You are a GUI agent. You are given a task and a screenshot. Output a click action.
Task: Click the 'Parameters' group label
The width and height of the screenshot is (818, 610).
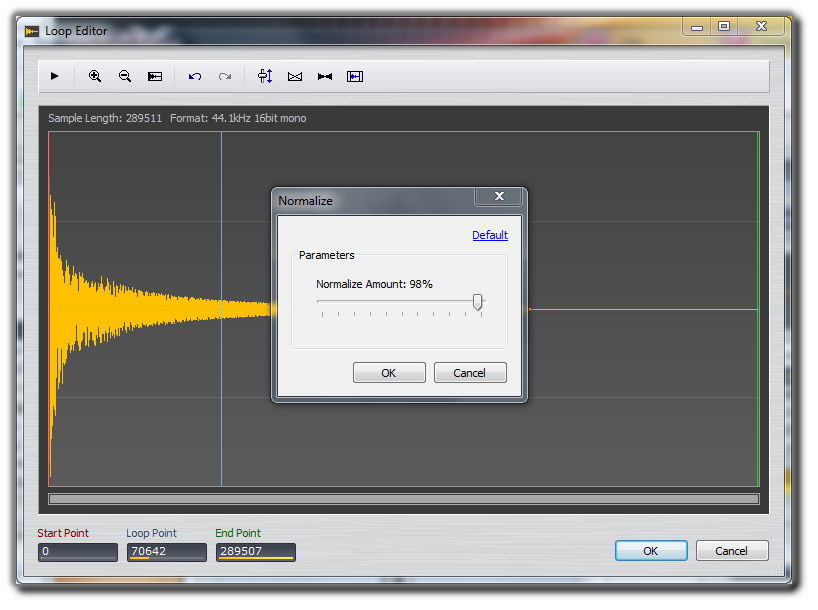(x=327, y=255)
